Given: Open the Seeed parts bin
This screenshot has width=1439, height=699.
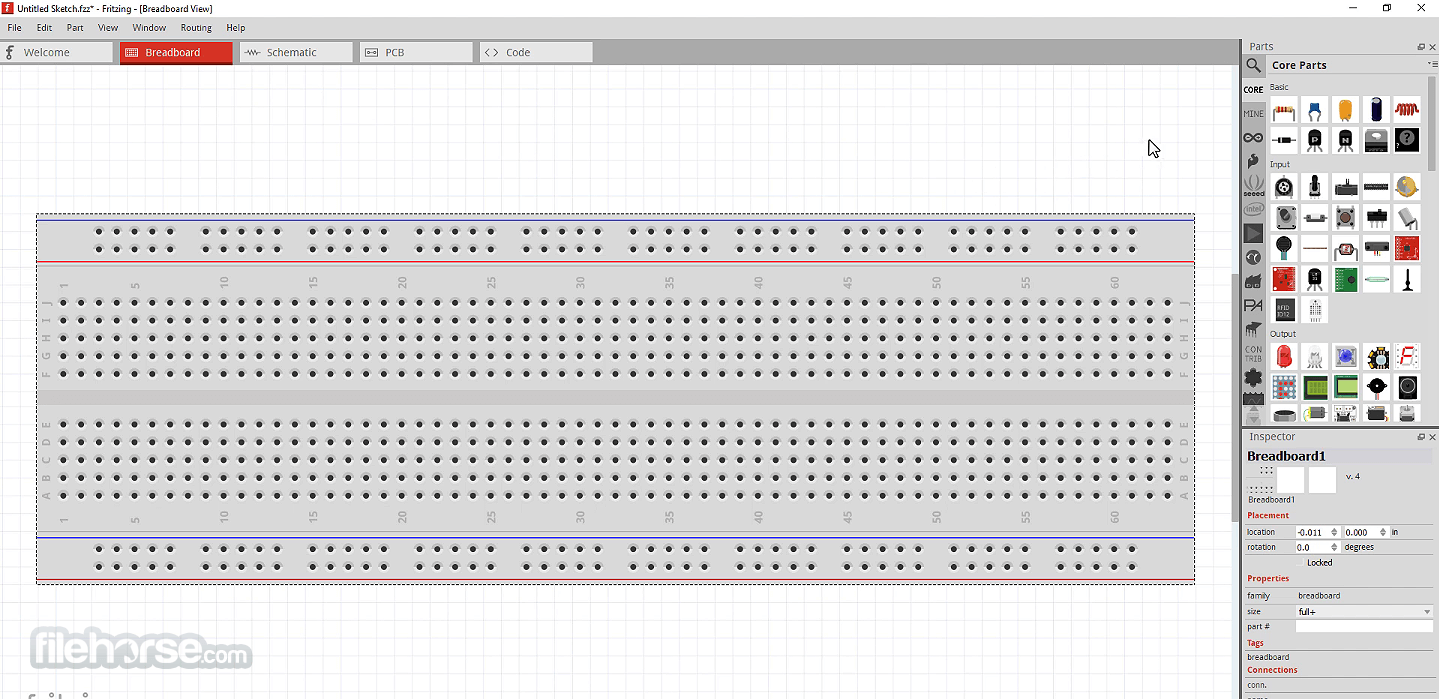Looking at the screenshot, I should (x=1253, y=186).
